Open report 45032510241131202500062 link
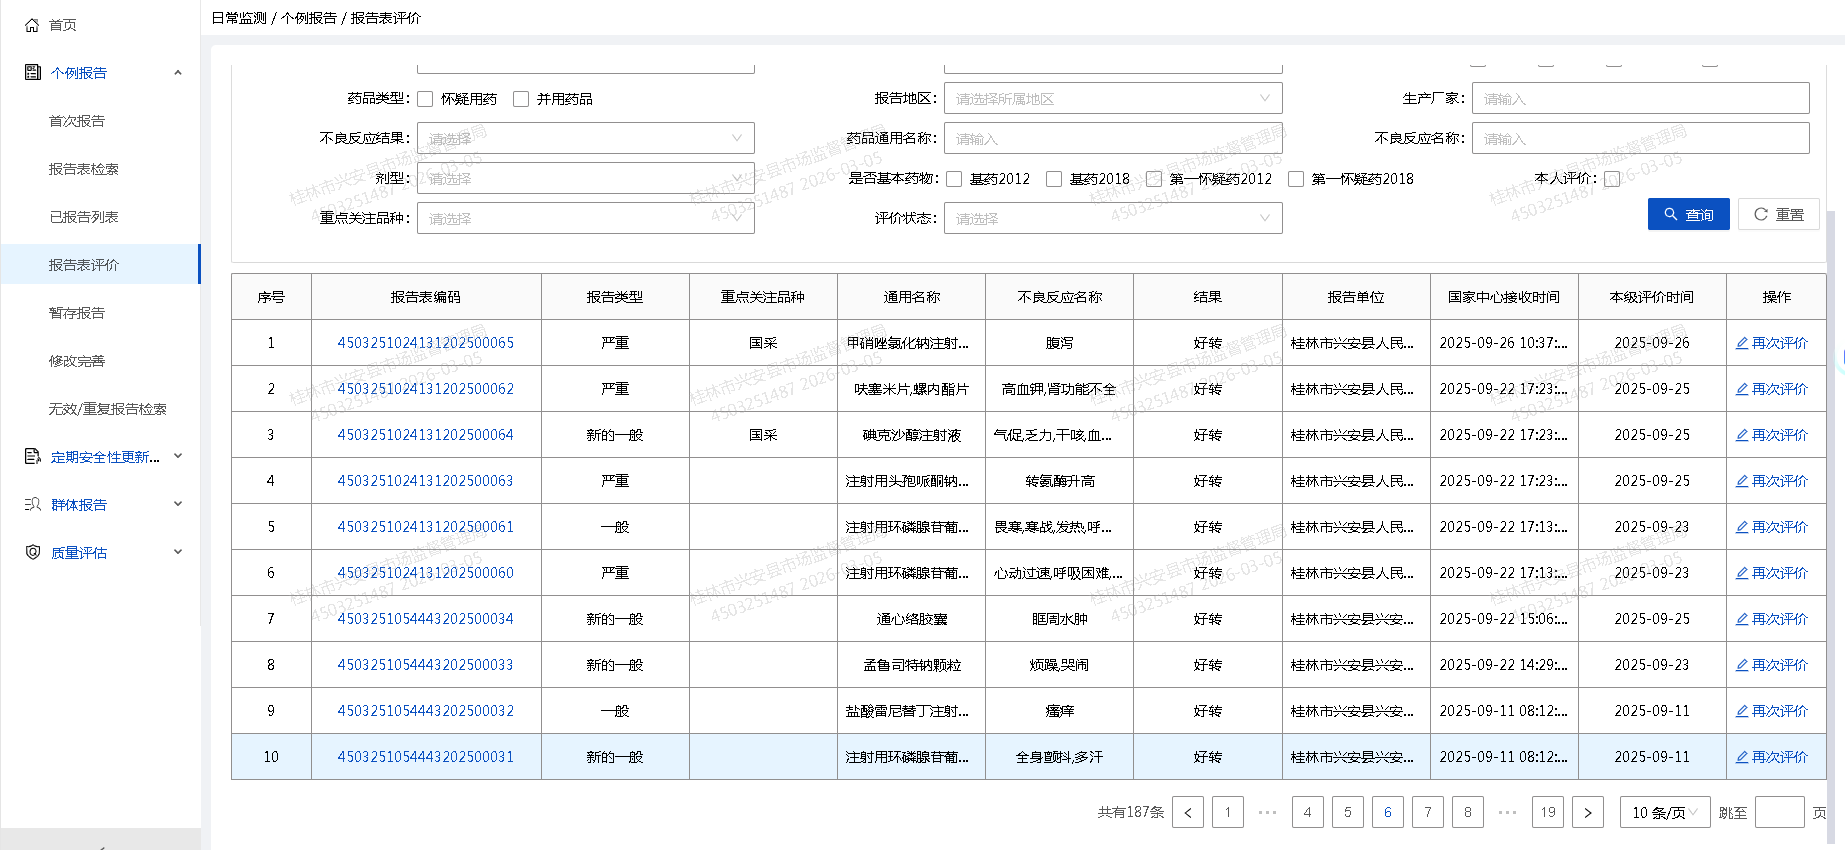Viewport: 1845px width, 850px height. 425,389
